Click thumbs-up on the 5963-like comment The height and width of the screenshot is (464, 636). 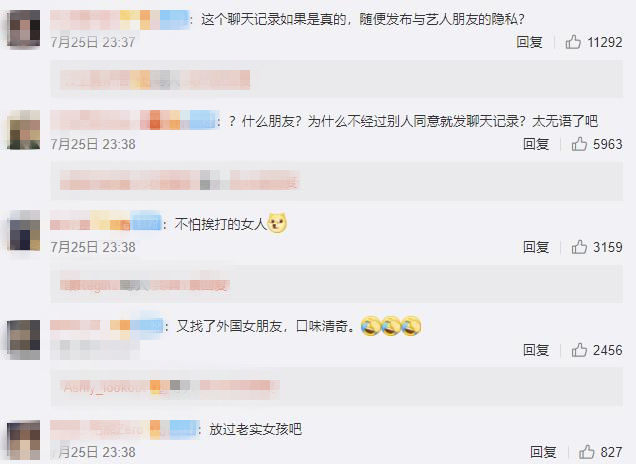pyautogui.click(x=579, y=144)
